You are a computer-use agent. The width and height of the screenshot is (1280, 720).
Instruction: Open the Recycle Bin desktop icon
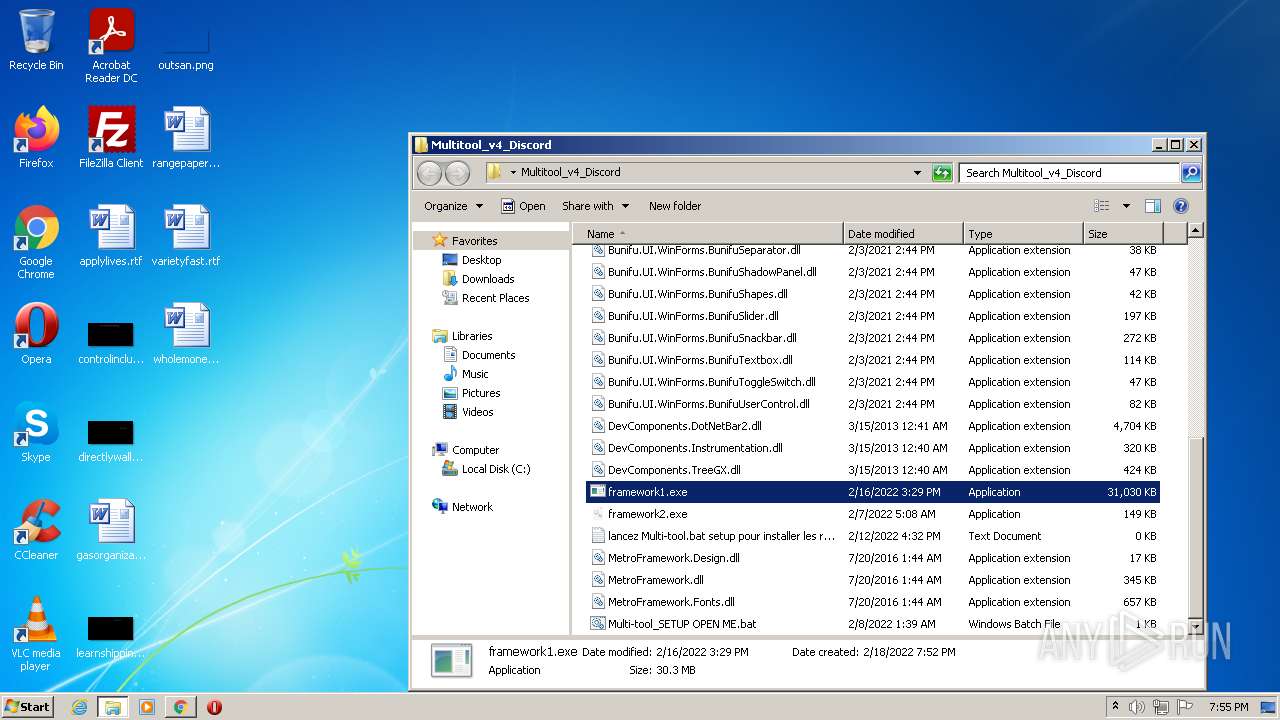tap(36, 40)
